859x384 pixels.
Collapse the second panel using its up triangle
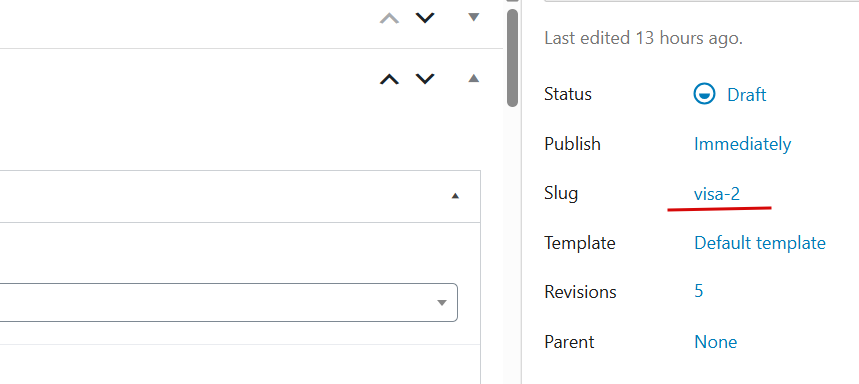tap(474, 78)
